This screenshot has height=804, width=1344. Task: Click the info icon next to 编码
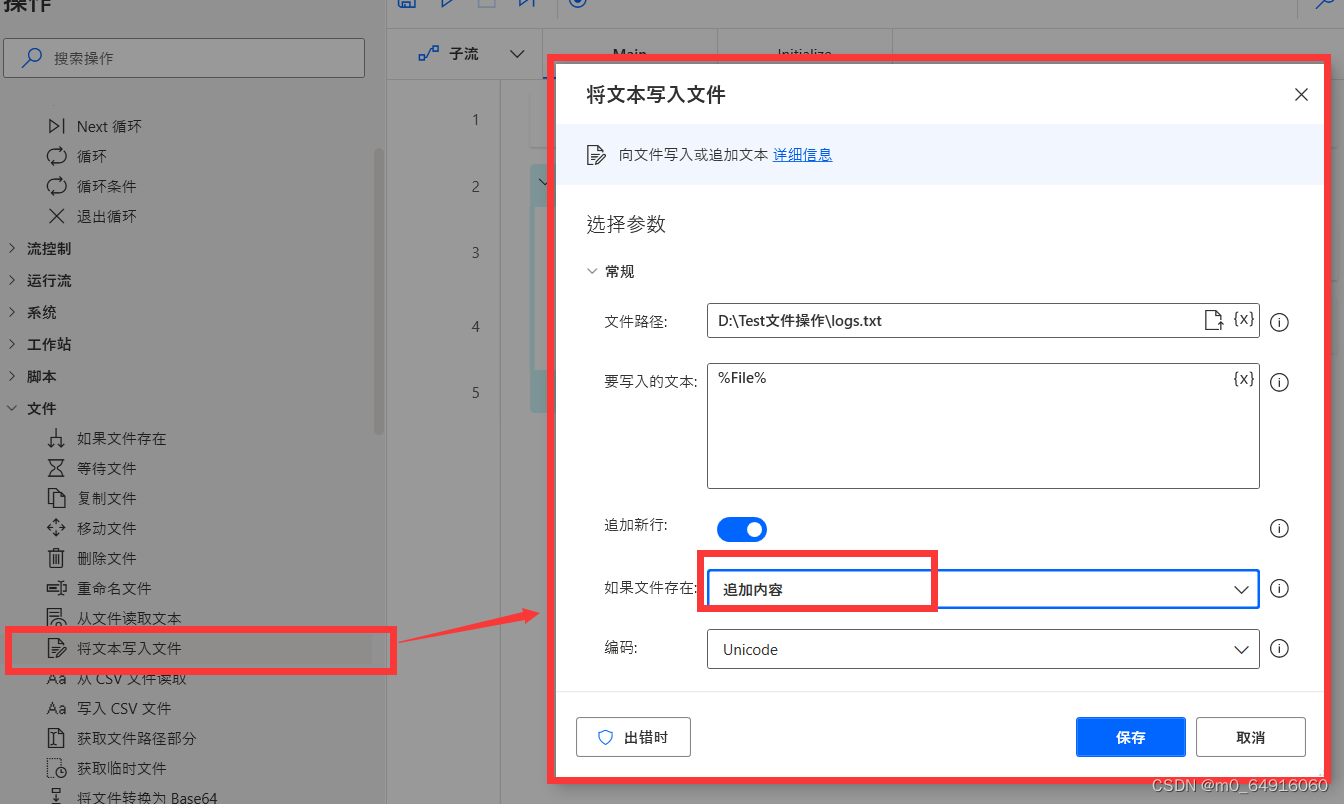pos(1279,648)
